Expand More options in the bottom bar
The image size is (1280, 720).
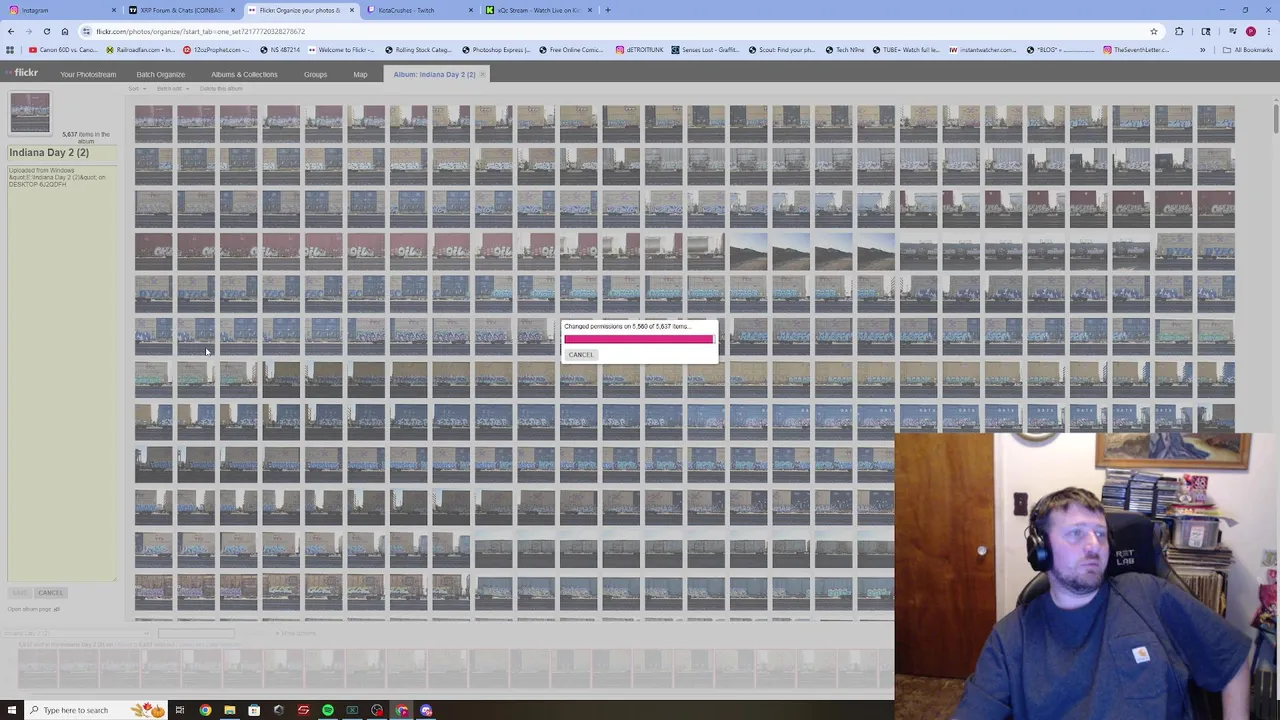(x=298, y=633)
